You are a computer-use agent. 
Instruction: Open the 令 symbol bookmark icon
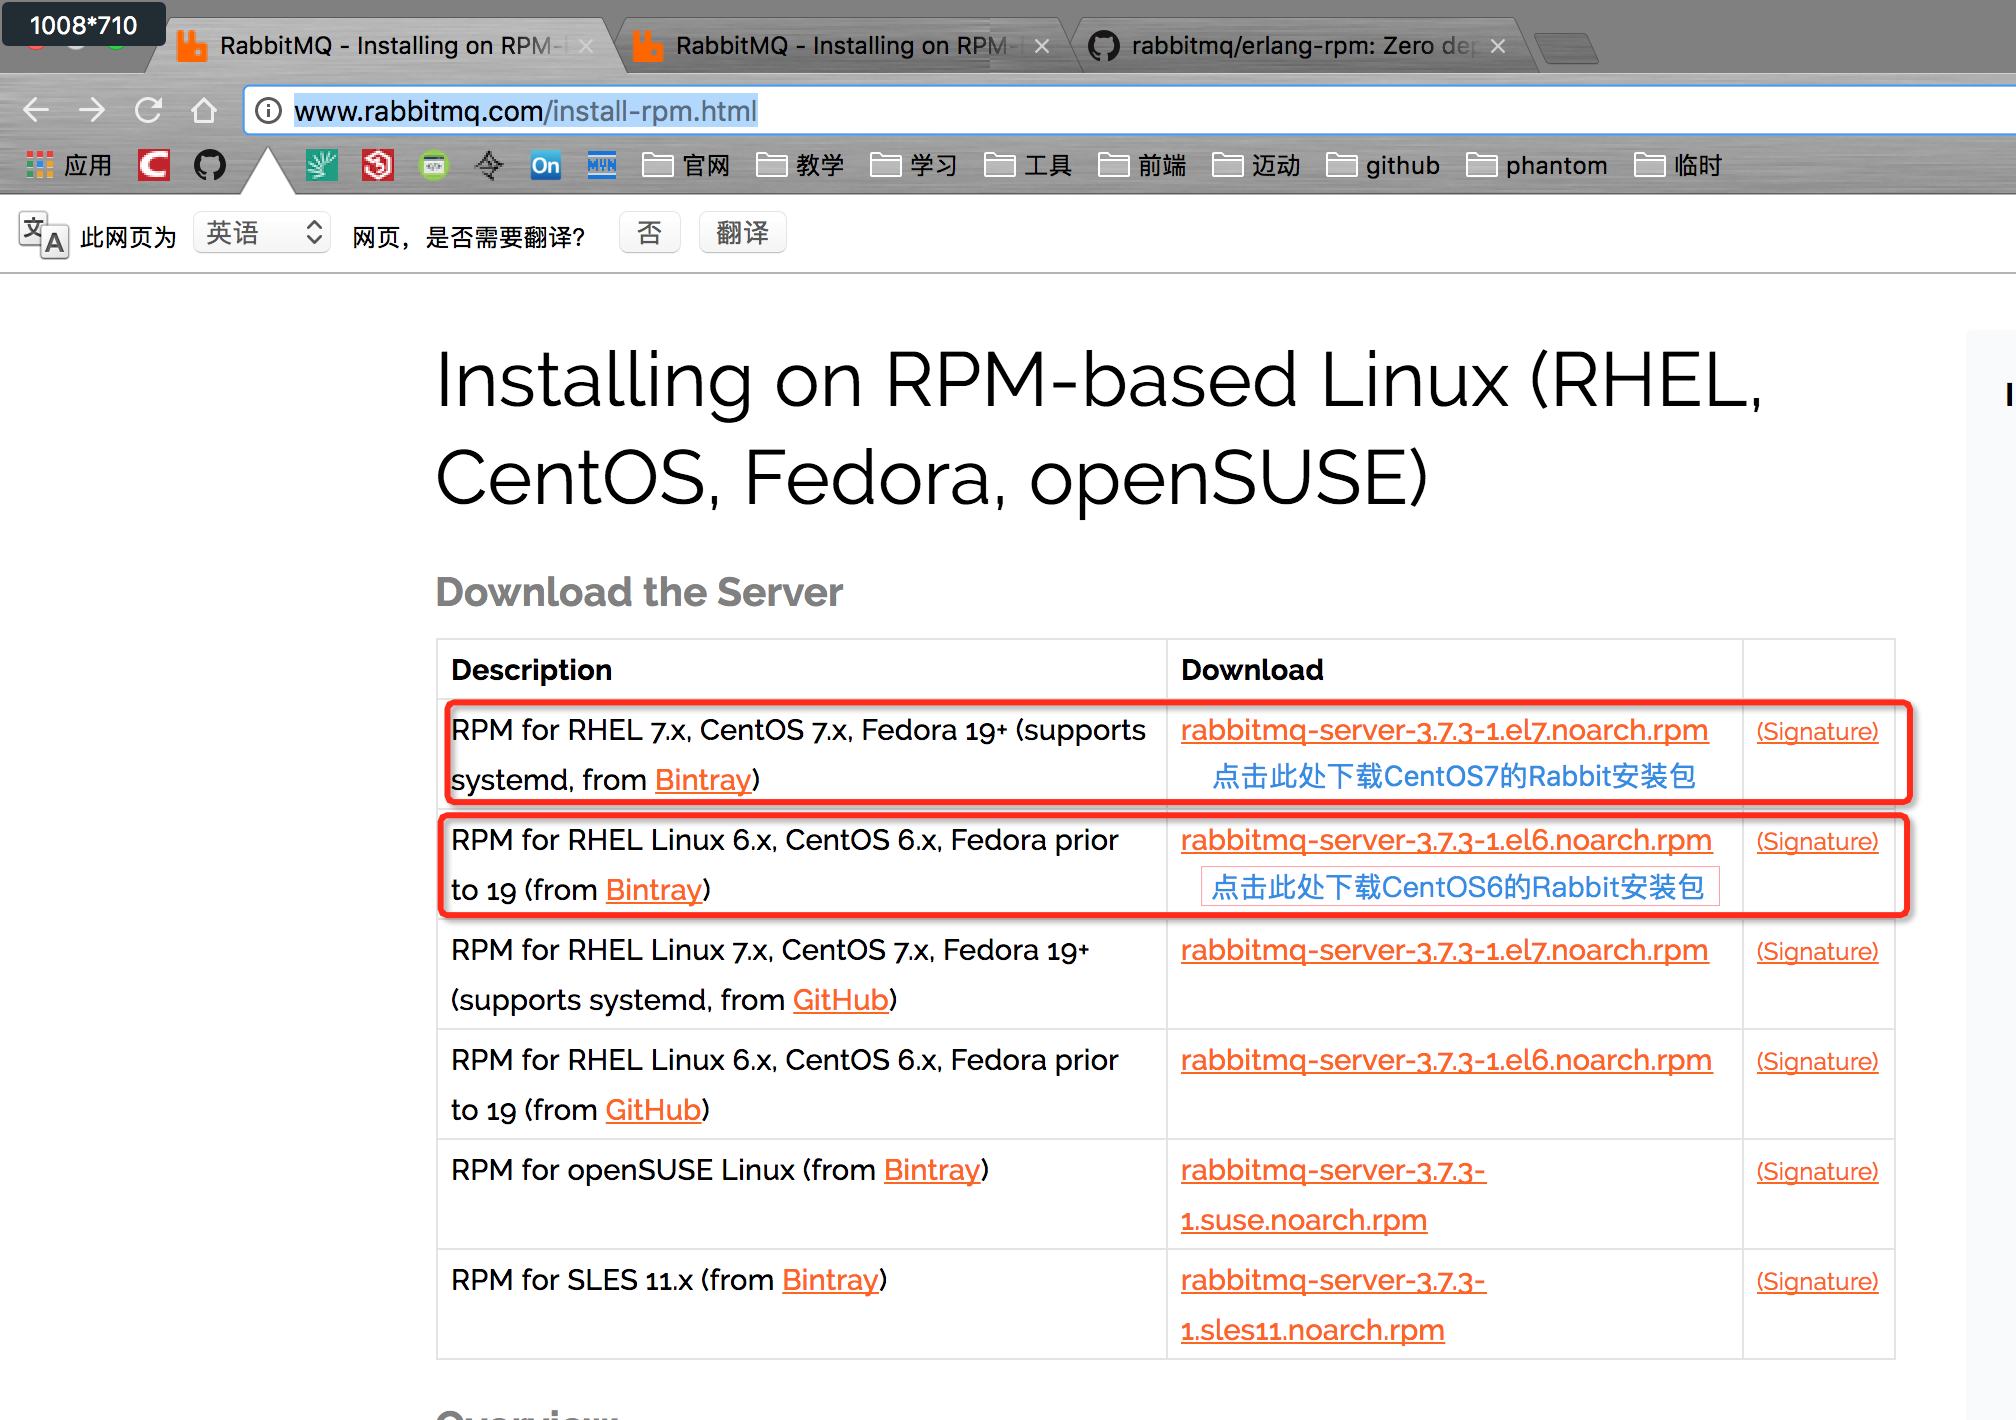coord(489,165)
